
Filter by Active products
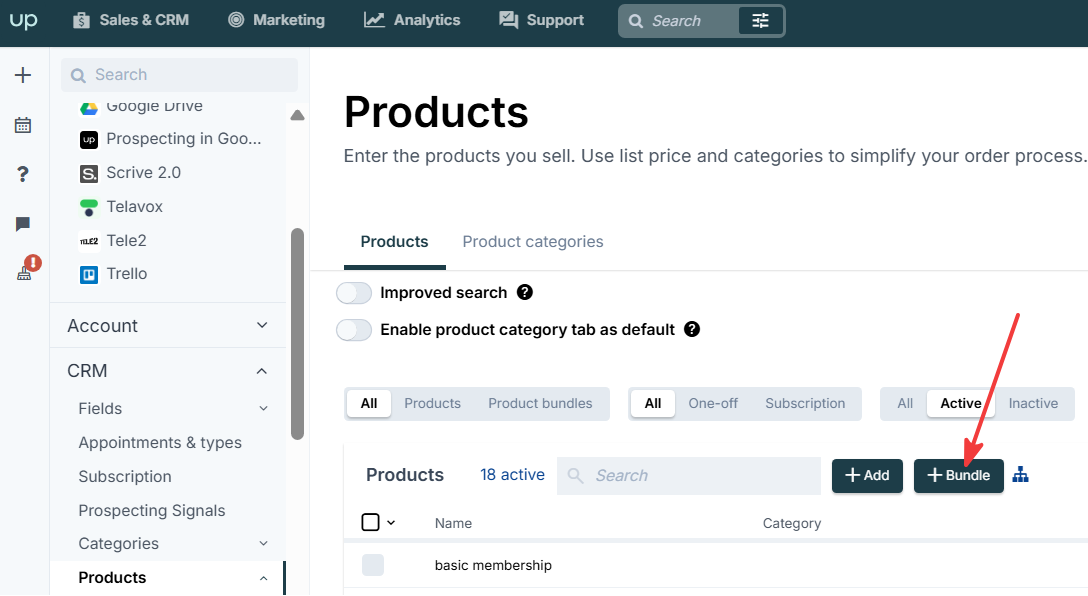click(960, 404)
